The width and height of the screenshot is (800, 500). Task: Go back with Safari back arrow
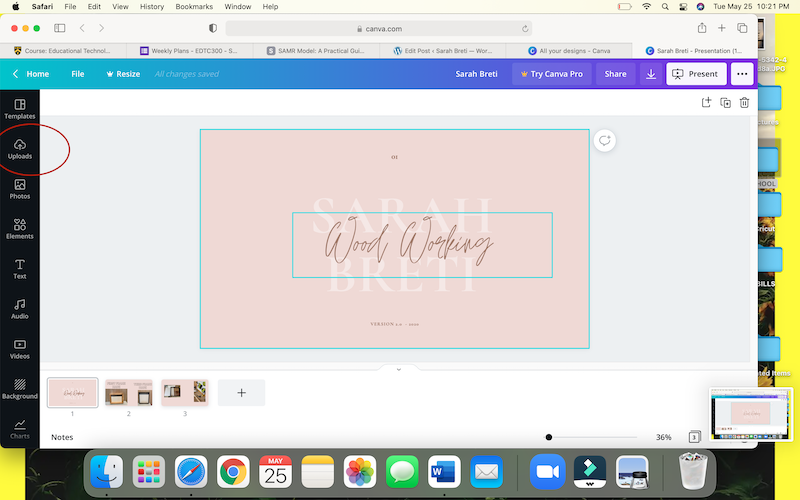(x=82, y=28)
